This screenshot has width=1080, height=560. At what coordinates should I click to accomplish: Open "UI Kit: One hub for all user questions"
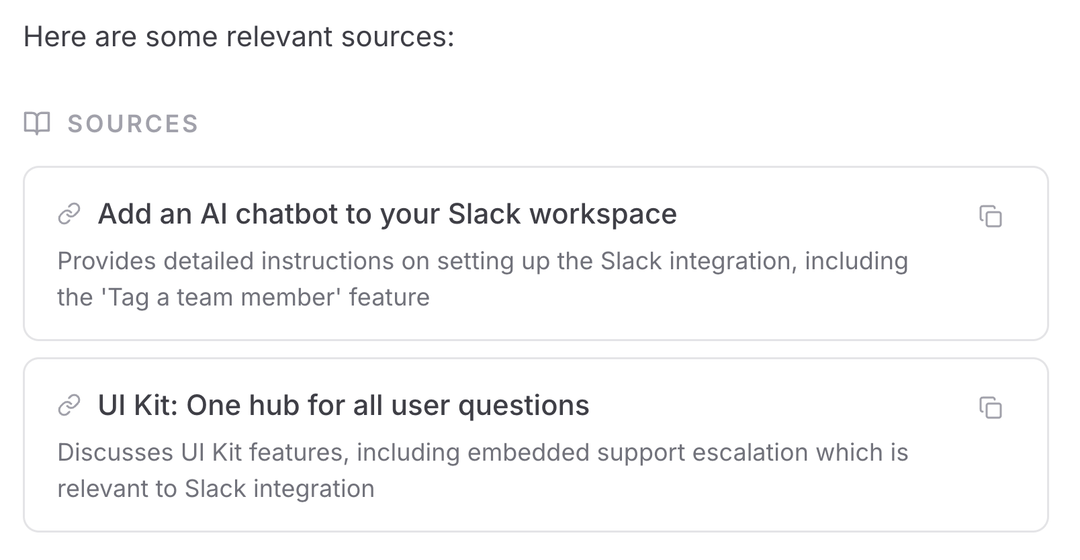[x=343, y=405]
